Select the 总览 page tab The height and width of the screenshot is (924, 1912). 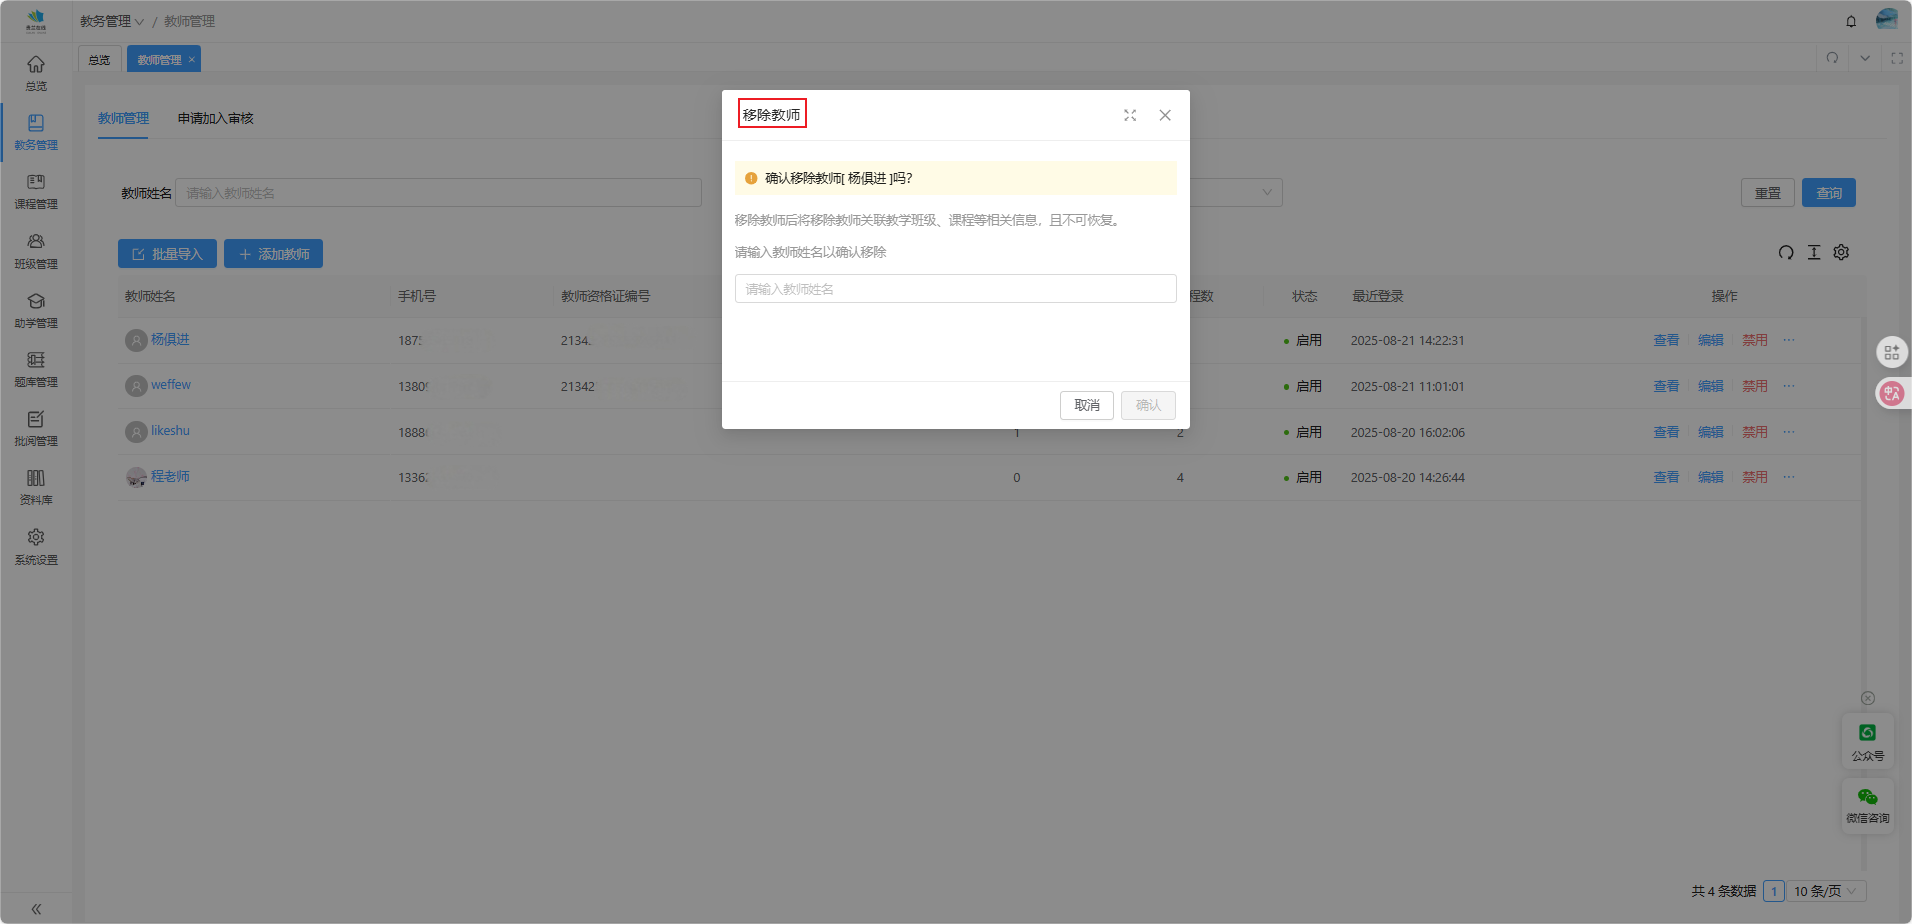click(99, 60)
